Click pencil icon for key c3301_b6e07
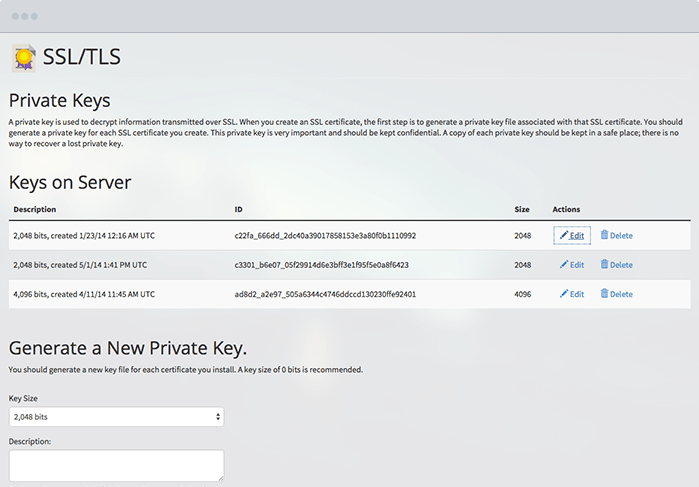This screenshot has width=699, height=487. point(564,265)
